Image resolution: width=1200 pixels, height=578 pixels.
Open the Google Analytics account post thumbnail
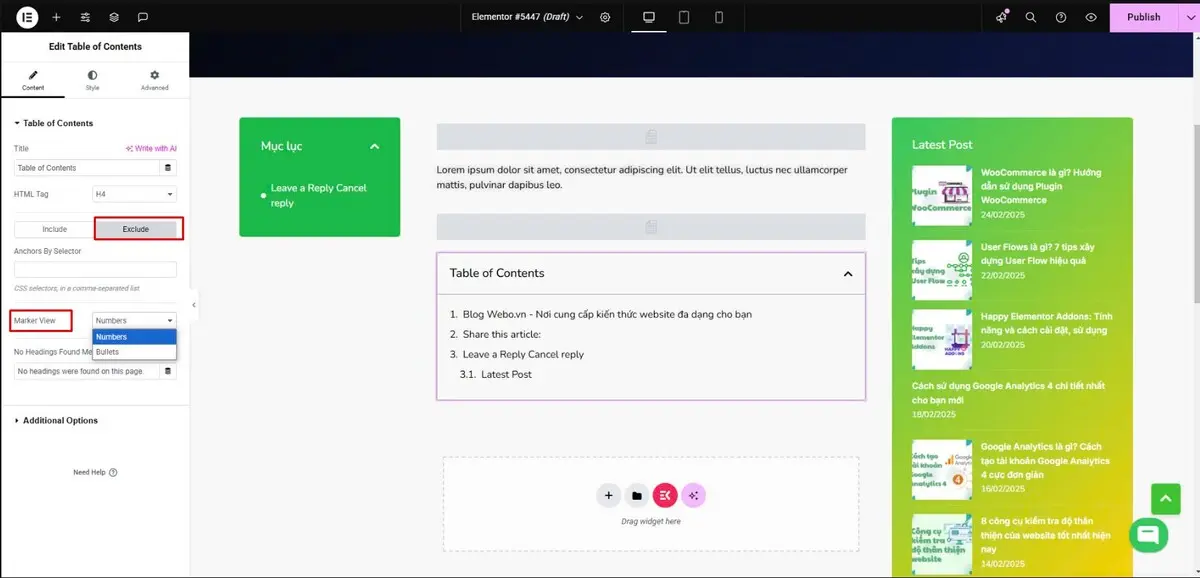941,469
